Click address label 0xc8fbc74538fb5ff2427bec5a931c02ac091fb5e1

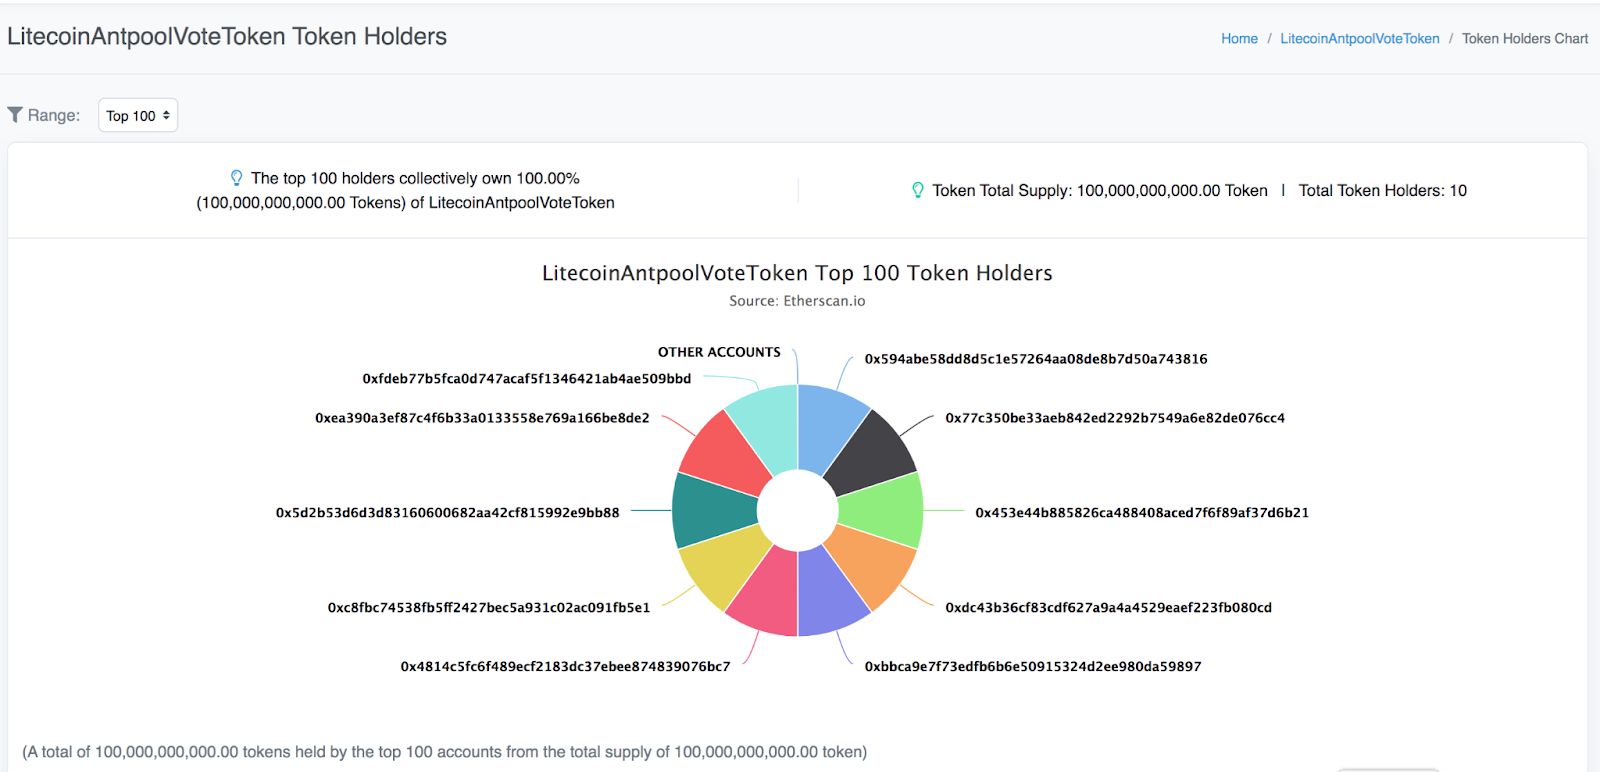pos(489,607)
